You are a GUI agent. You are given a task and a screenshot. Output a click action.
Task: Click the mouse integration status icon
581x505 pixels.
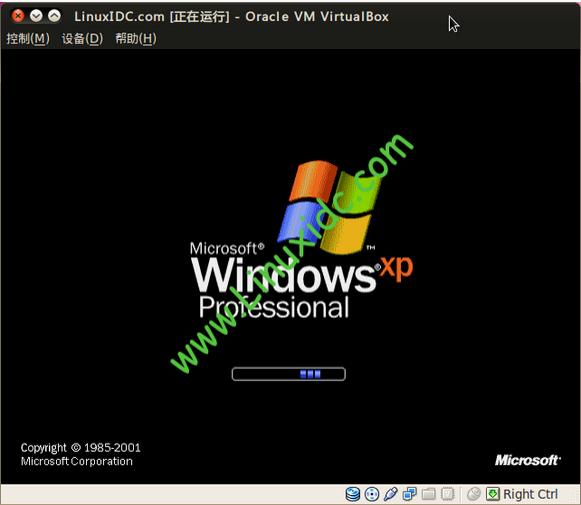pyautogui.click(x=474, y=494)
